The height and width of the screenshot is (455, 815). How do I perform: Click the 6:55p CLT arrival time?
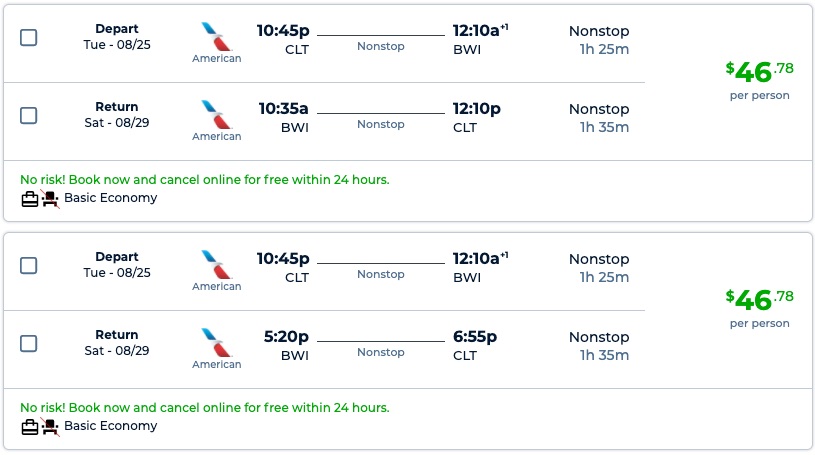[475, 337]
